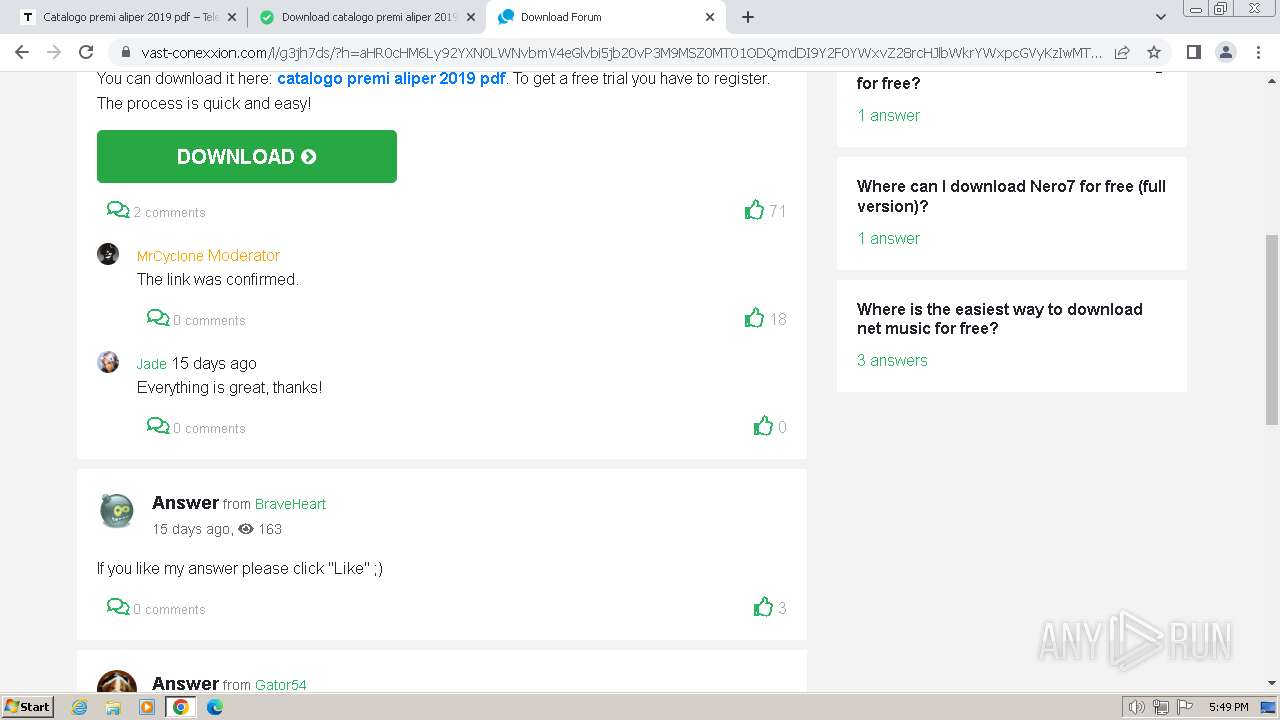View MrCyclone's avatar

coord(108,254)
